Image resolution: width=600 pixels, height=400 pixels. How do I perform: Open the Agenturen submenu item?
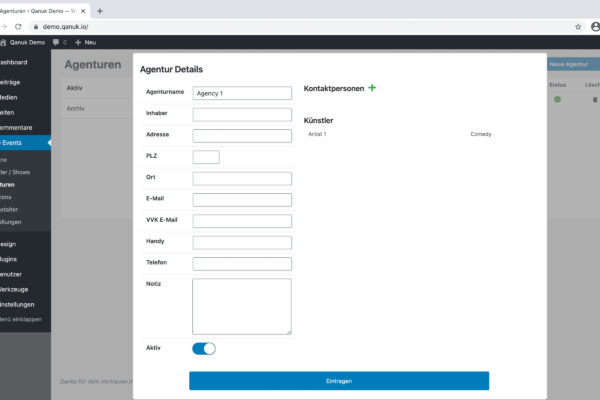click(8, 184)
